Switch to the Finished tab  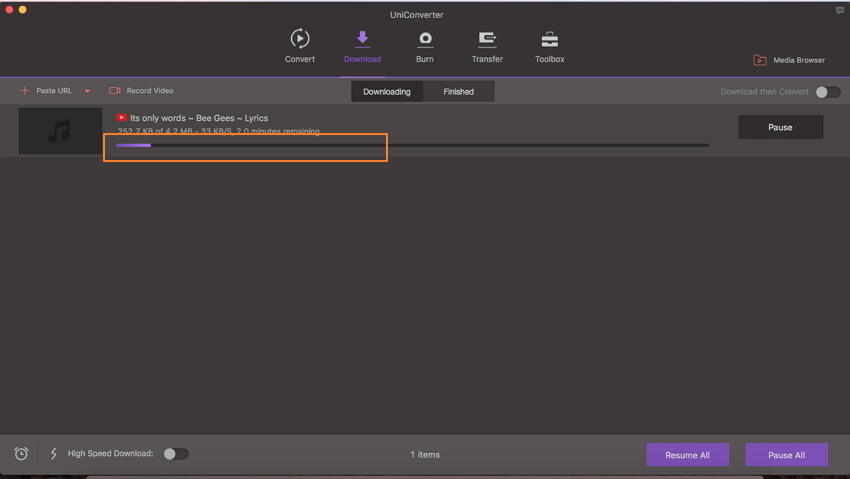459,92
